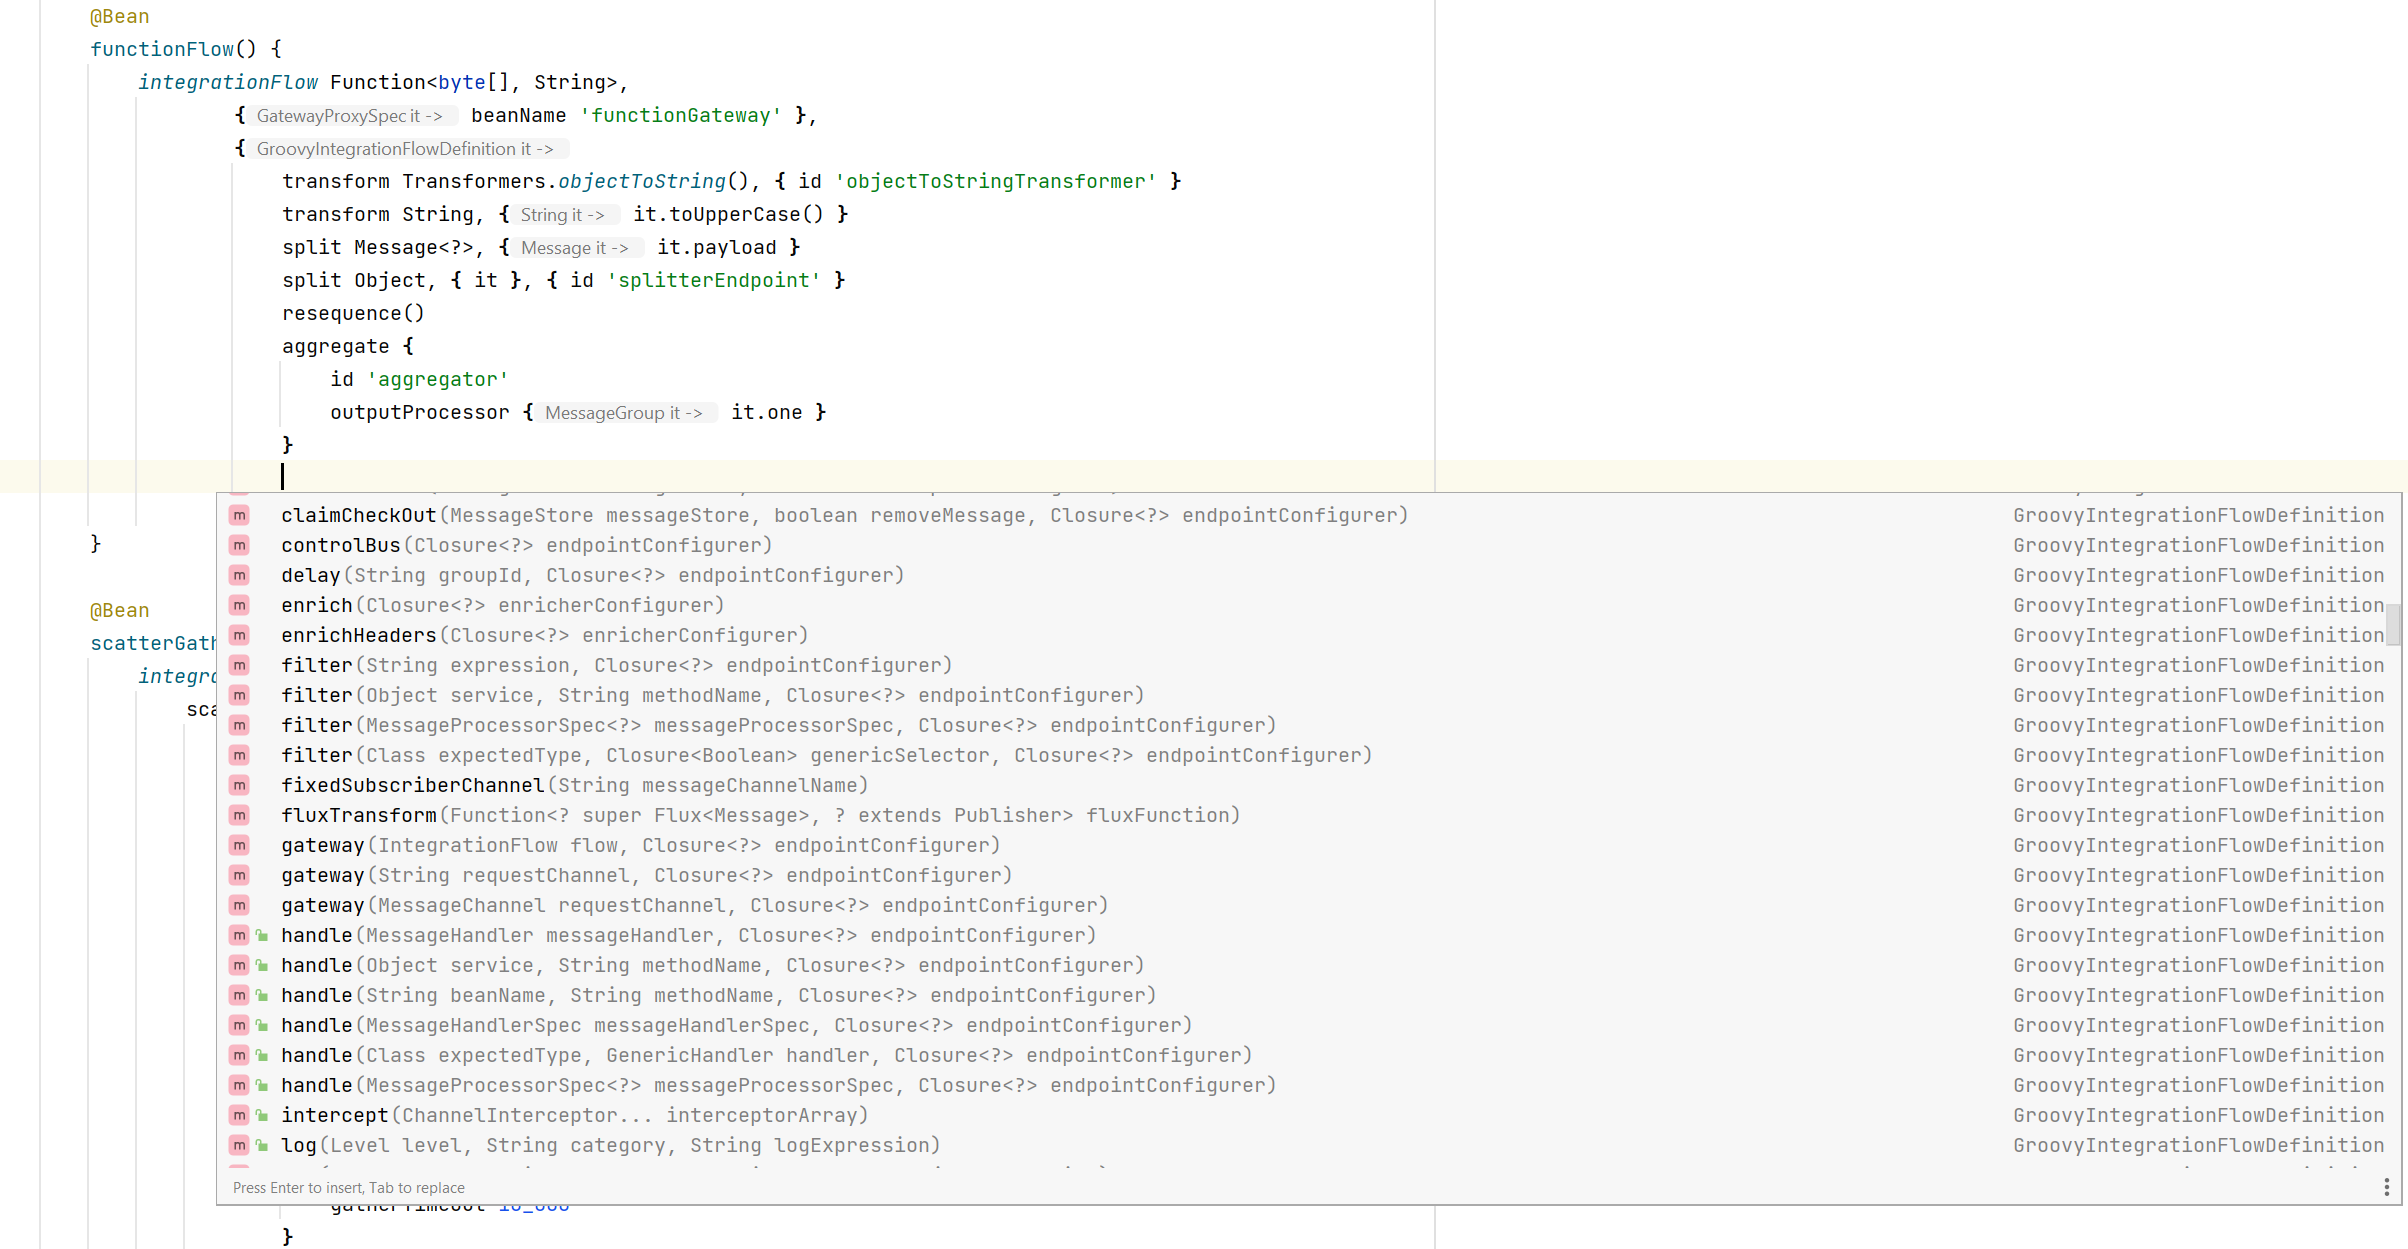
Task: Click method icon beside claimCheckOut suggestion
Action: click(x=239, y=515)
